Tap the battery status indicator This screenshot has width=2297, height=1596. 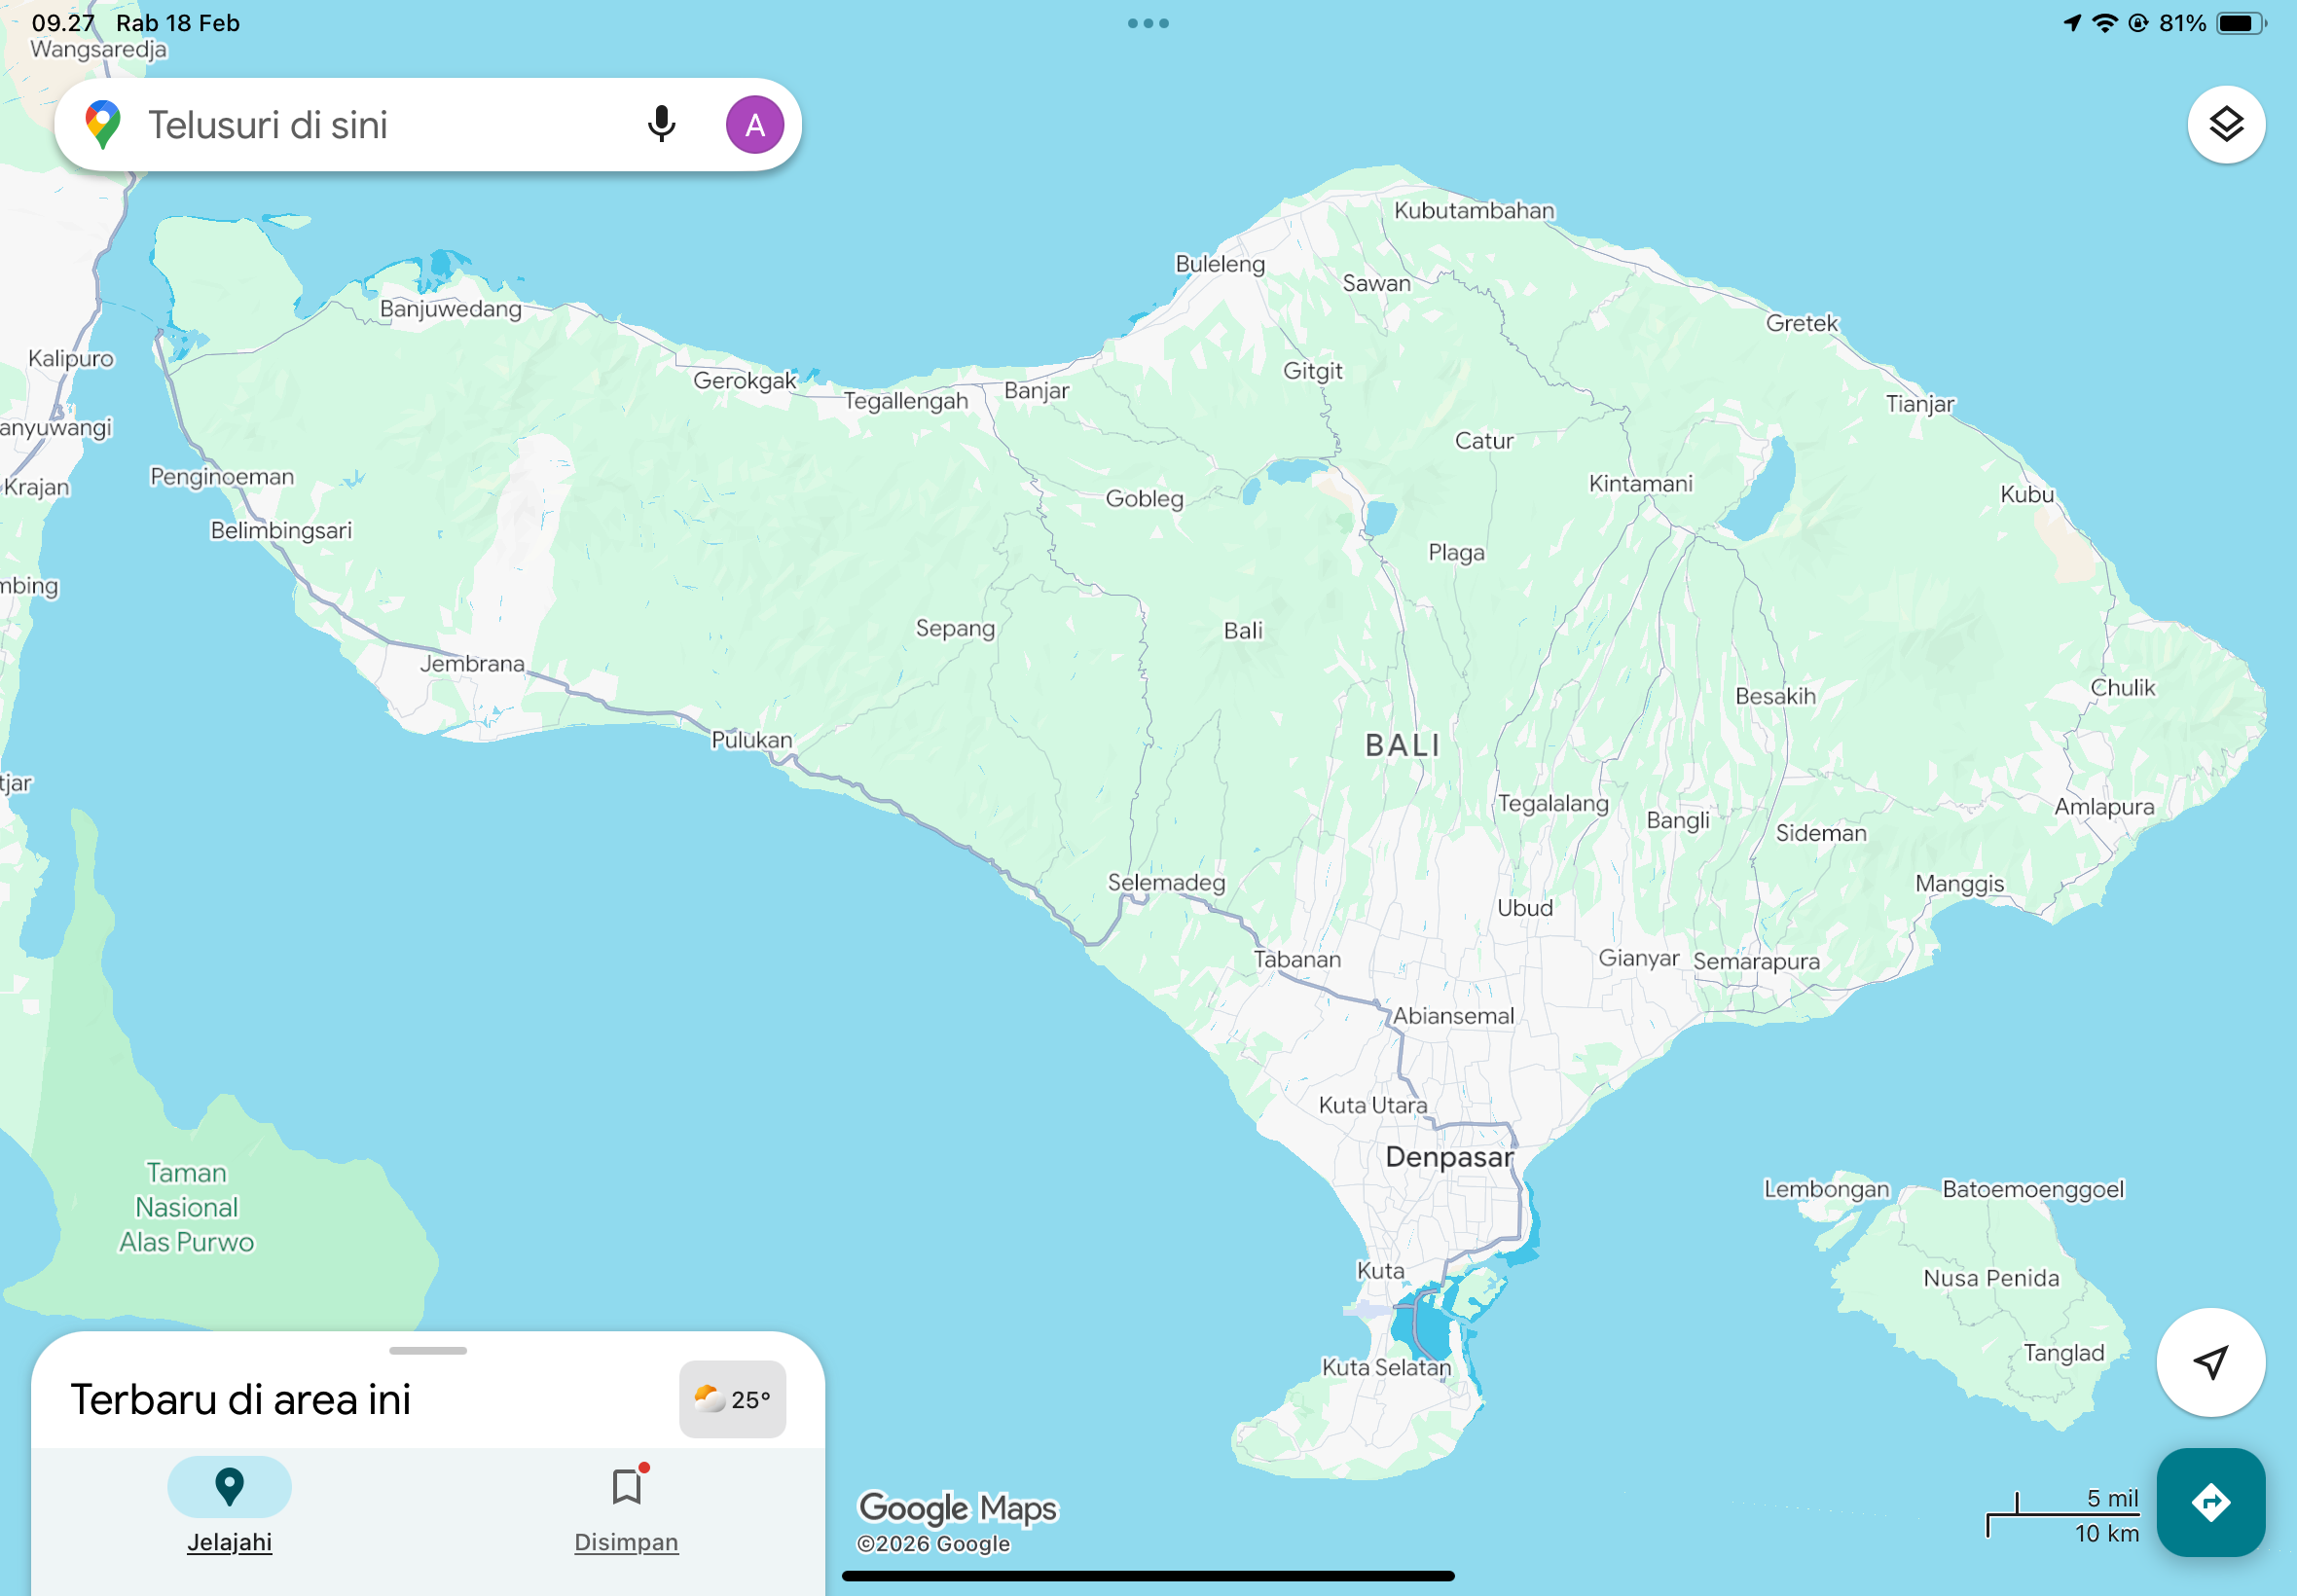click(x=2241, y=23)
